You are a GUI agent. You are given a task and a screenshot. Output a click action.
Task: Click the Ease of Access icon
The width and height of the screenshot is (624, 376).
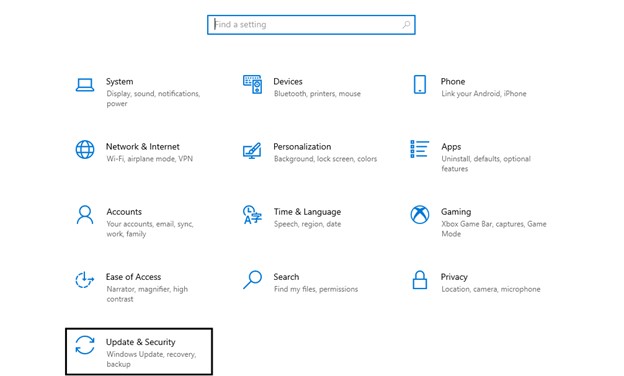[x=84, y=280]
